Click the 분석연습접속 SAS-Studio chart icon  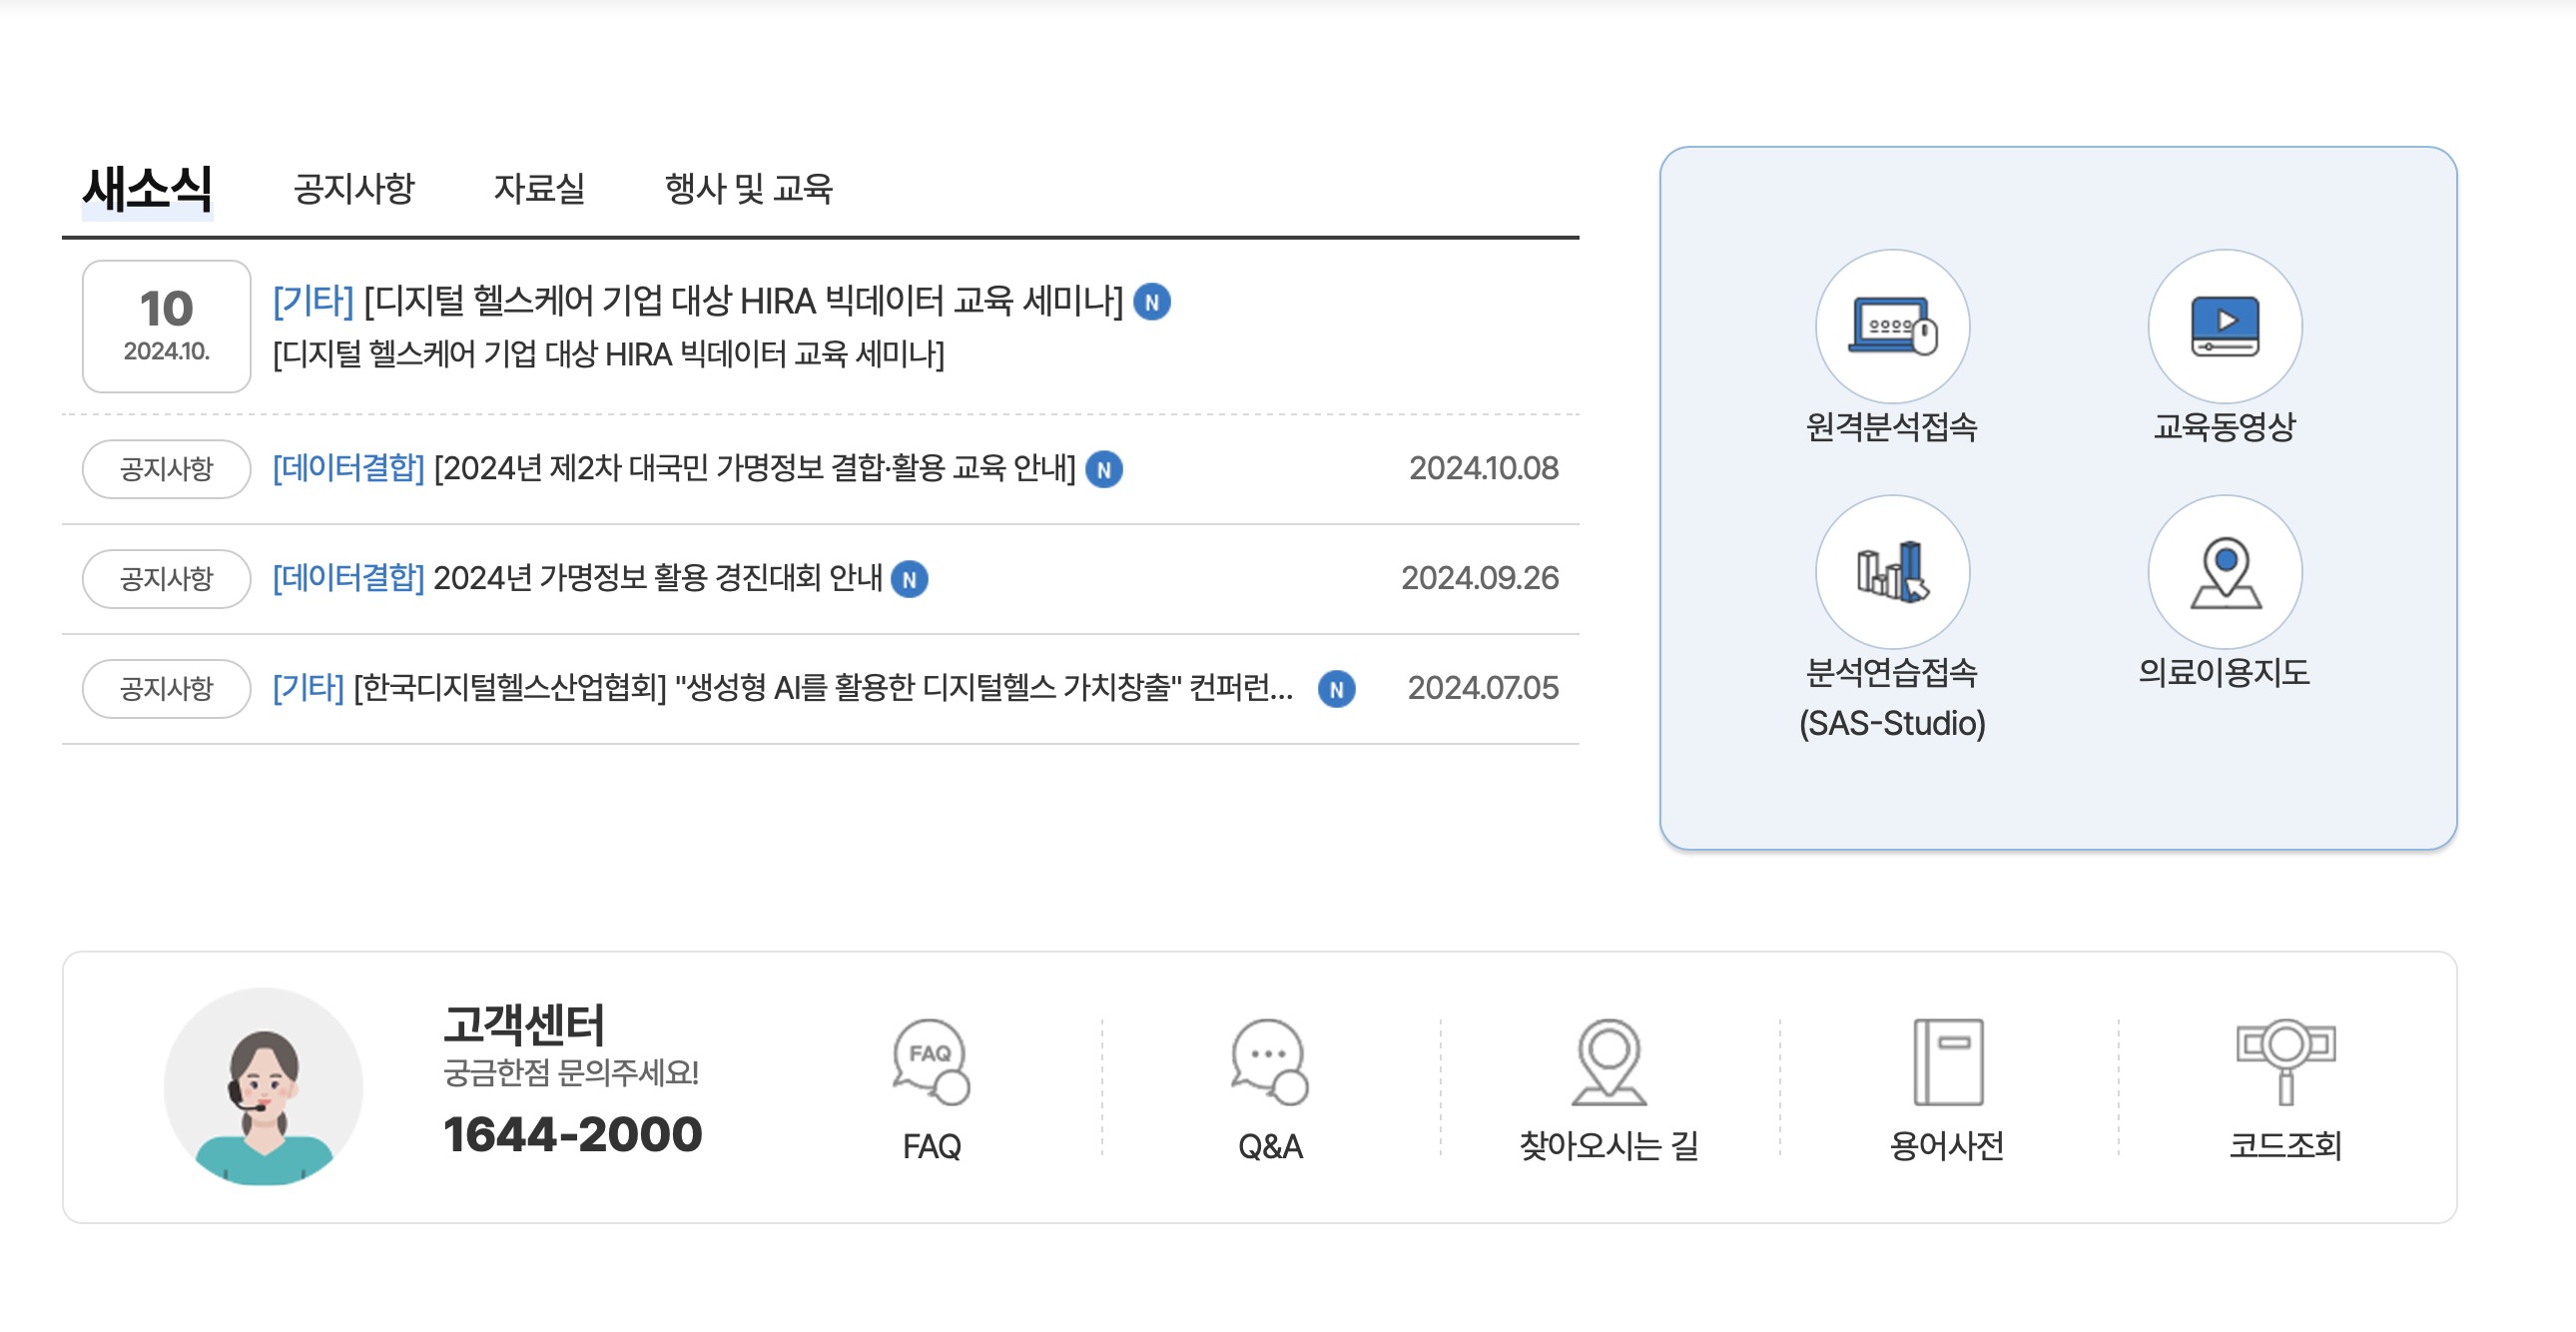click(1891, 572)
